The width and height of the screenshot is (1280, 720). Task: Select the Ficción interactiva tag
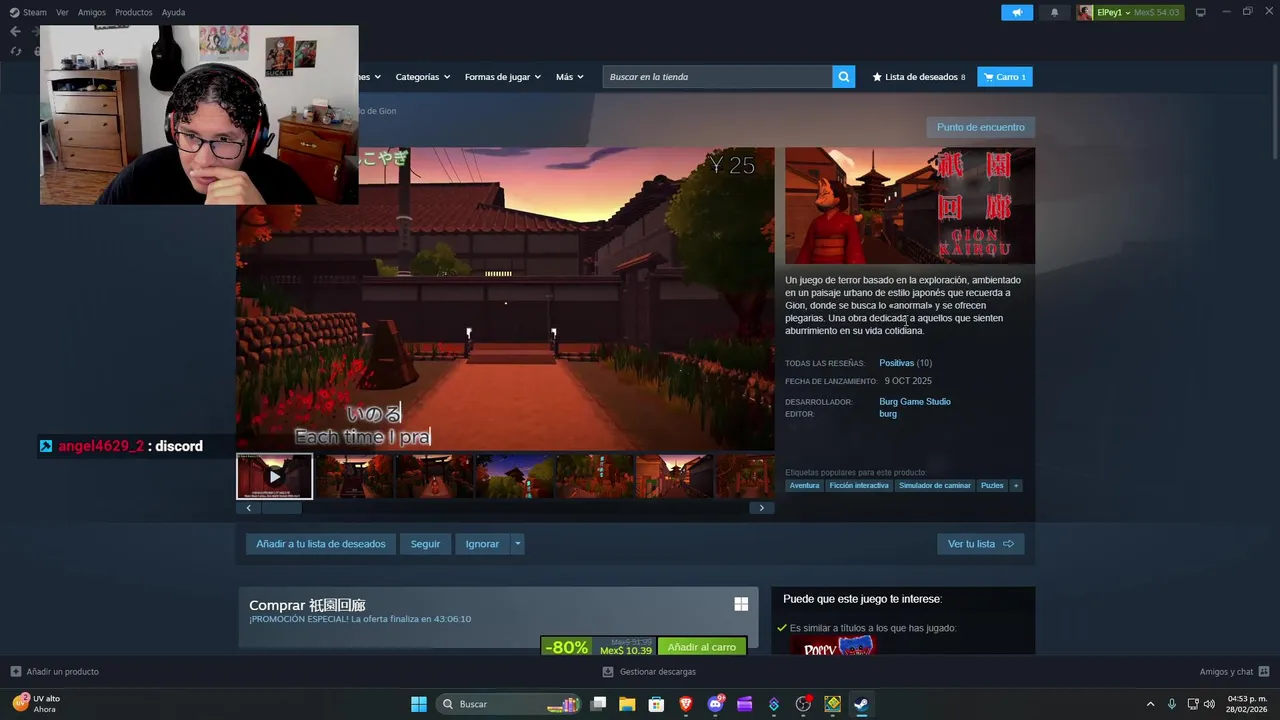859,486
